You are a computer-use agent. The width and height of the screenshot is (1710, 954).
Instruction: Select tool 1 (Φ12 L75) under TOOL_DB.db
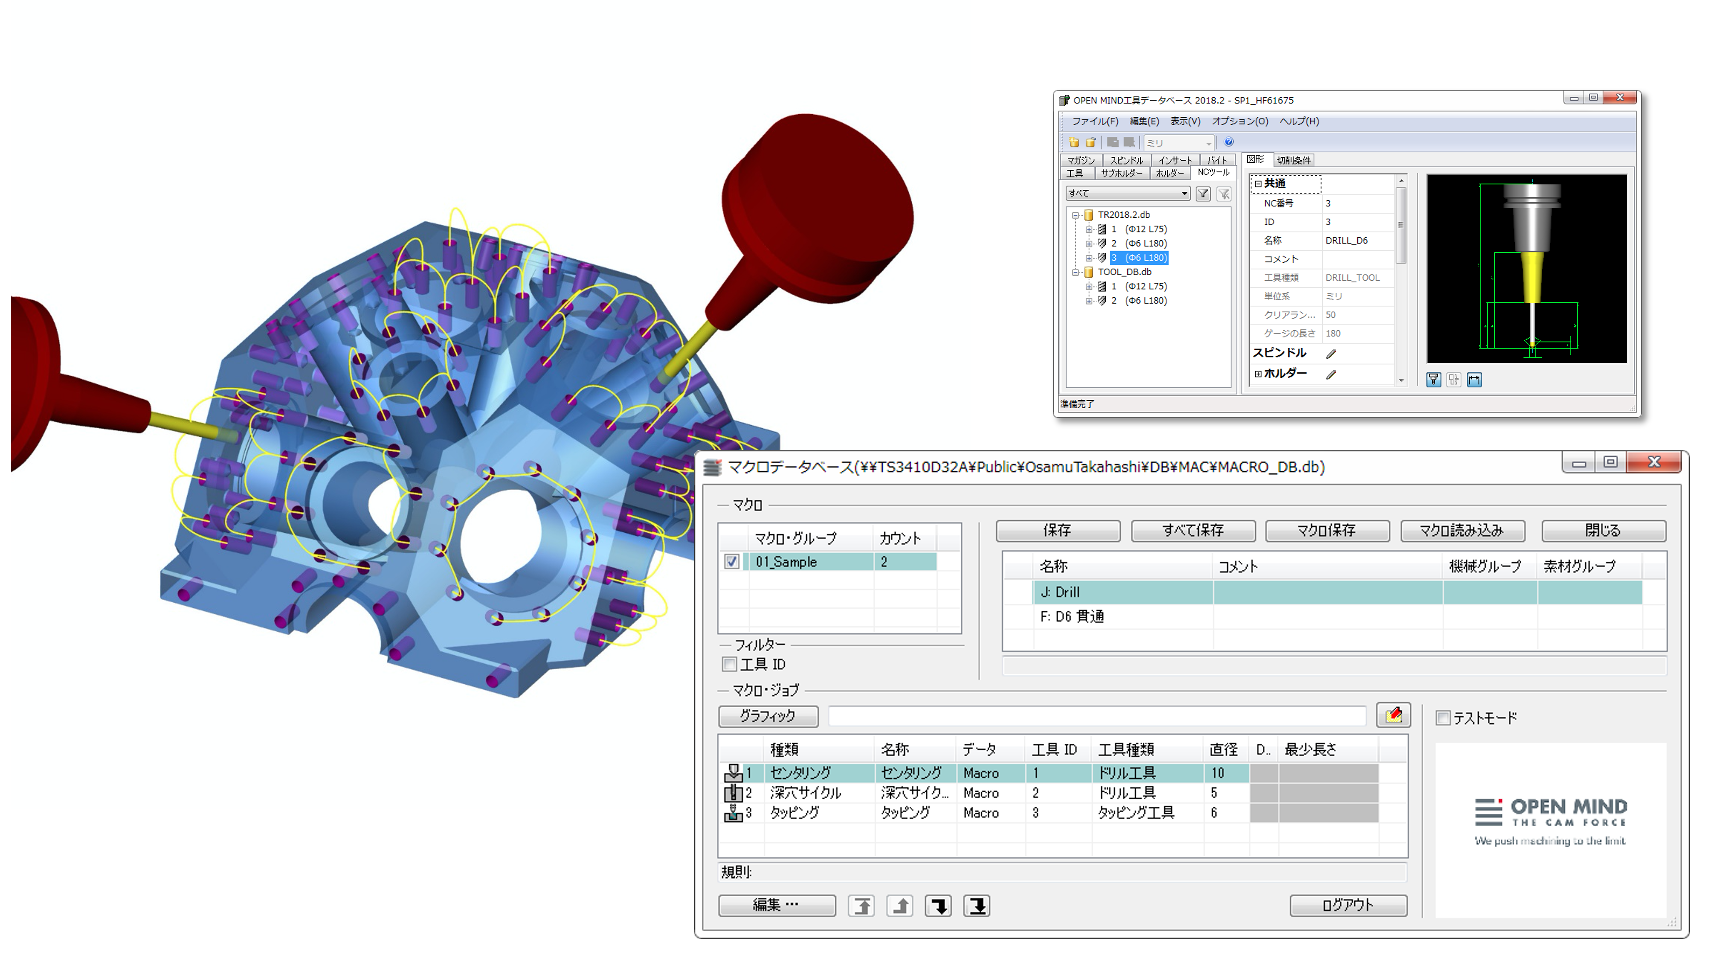[x=1139, y=287]
